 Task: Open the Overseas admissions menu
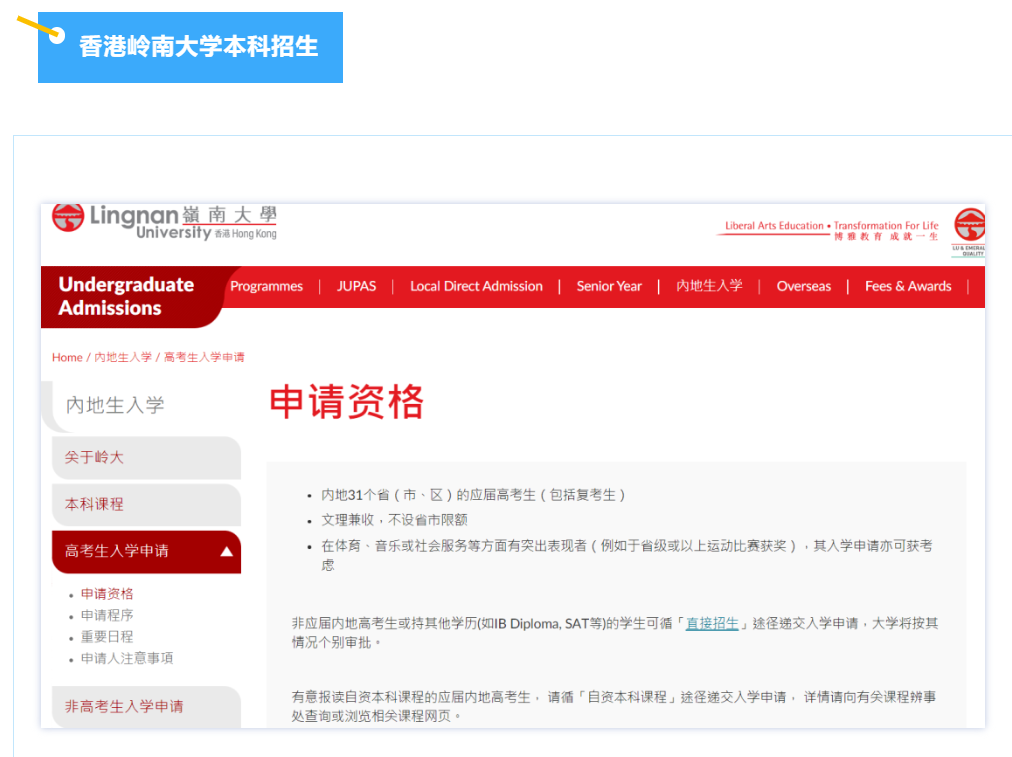[x=803, y=286]
